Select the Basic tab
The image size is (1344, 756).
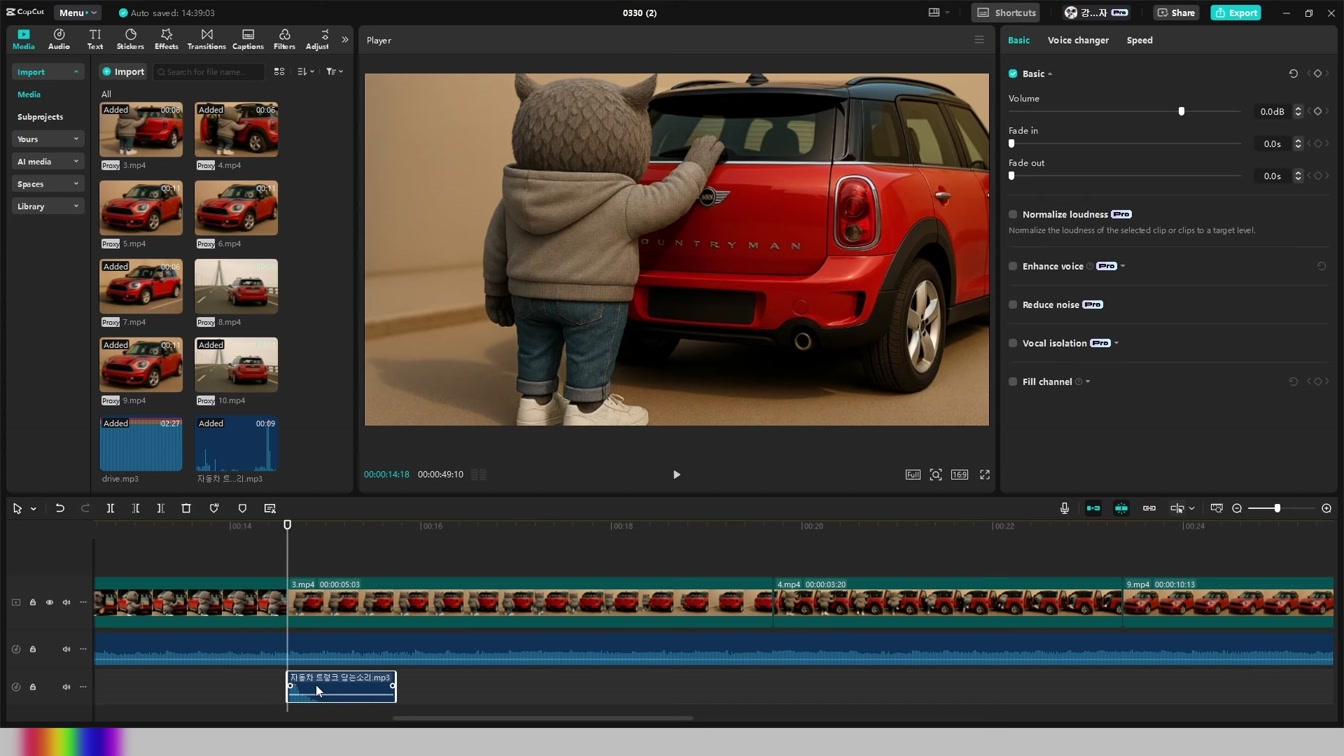[1018, 40]
